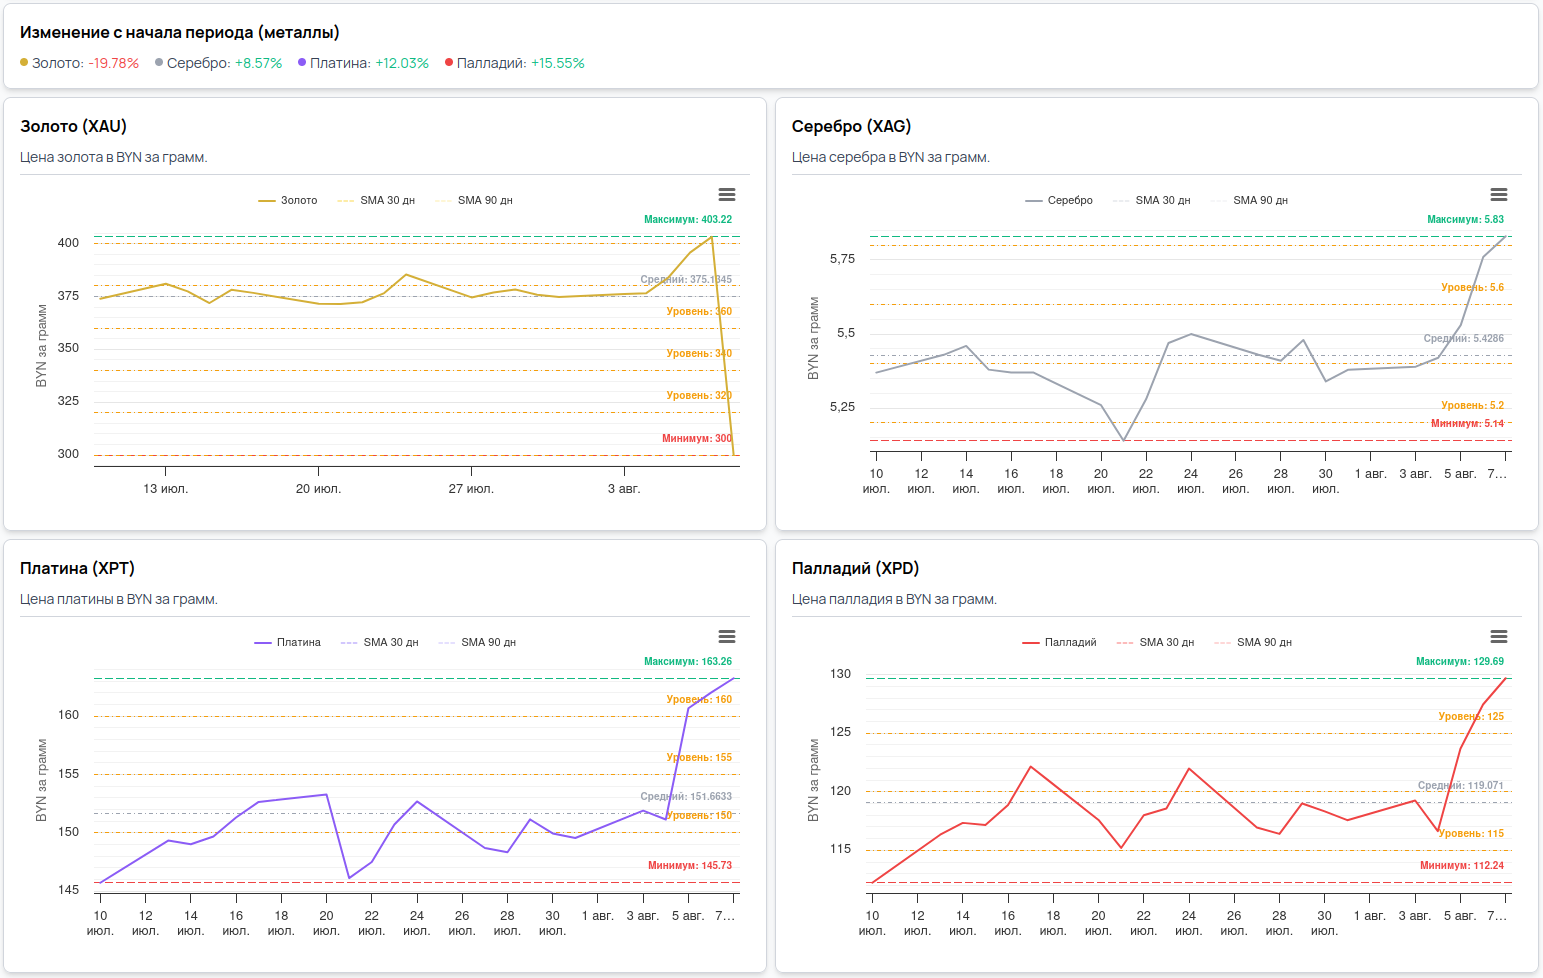Open the chart menu for Серебро (XAG)
This screenshot has height=978, width=1543.
pyautogui.click(x=1499, y=194)
